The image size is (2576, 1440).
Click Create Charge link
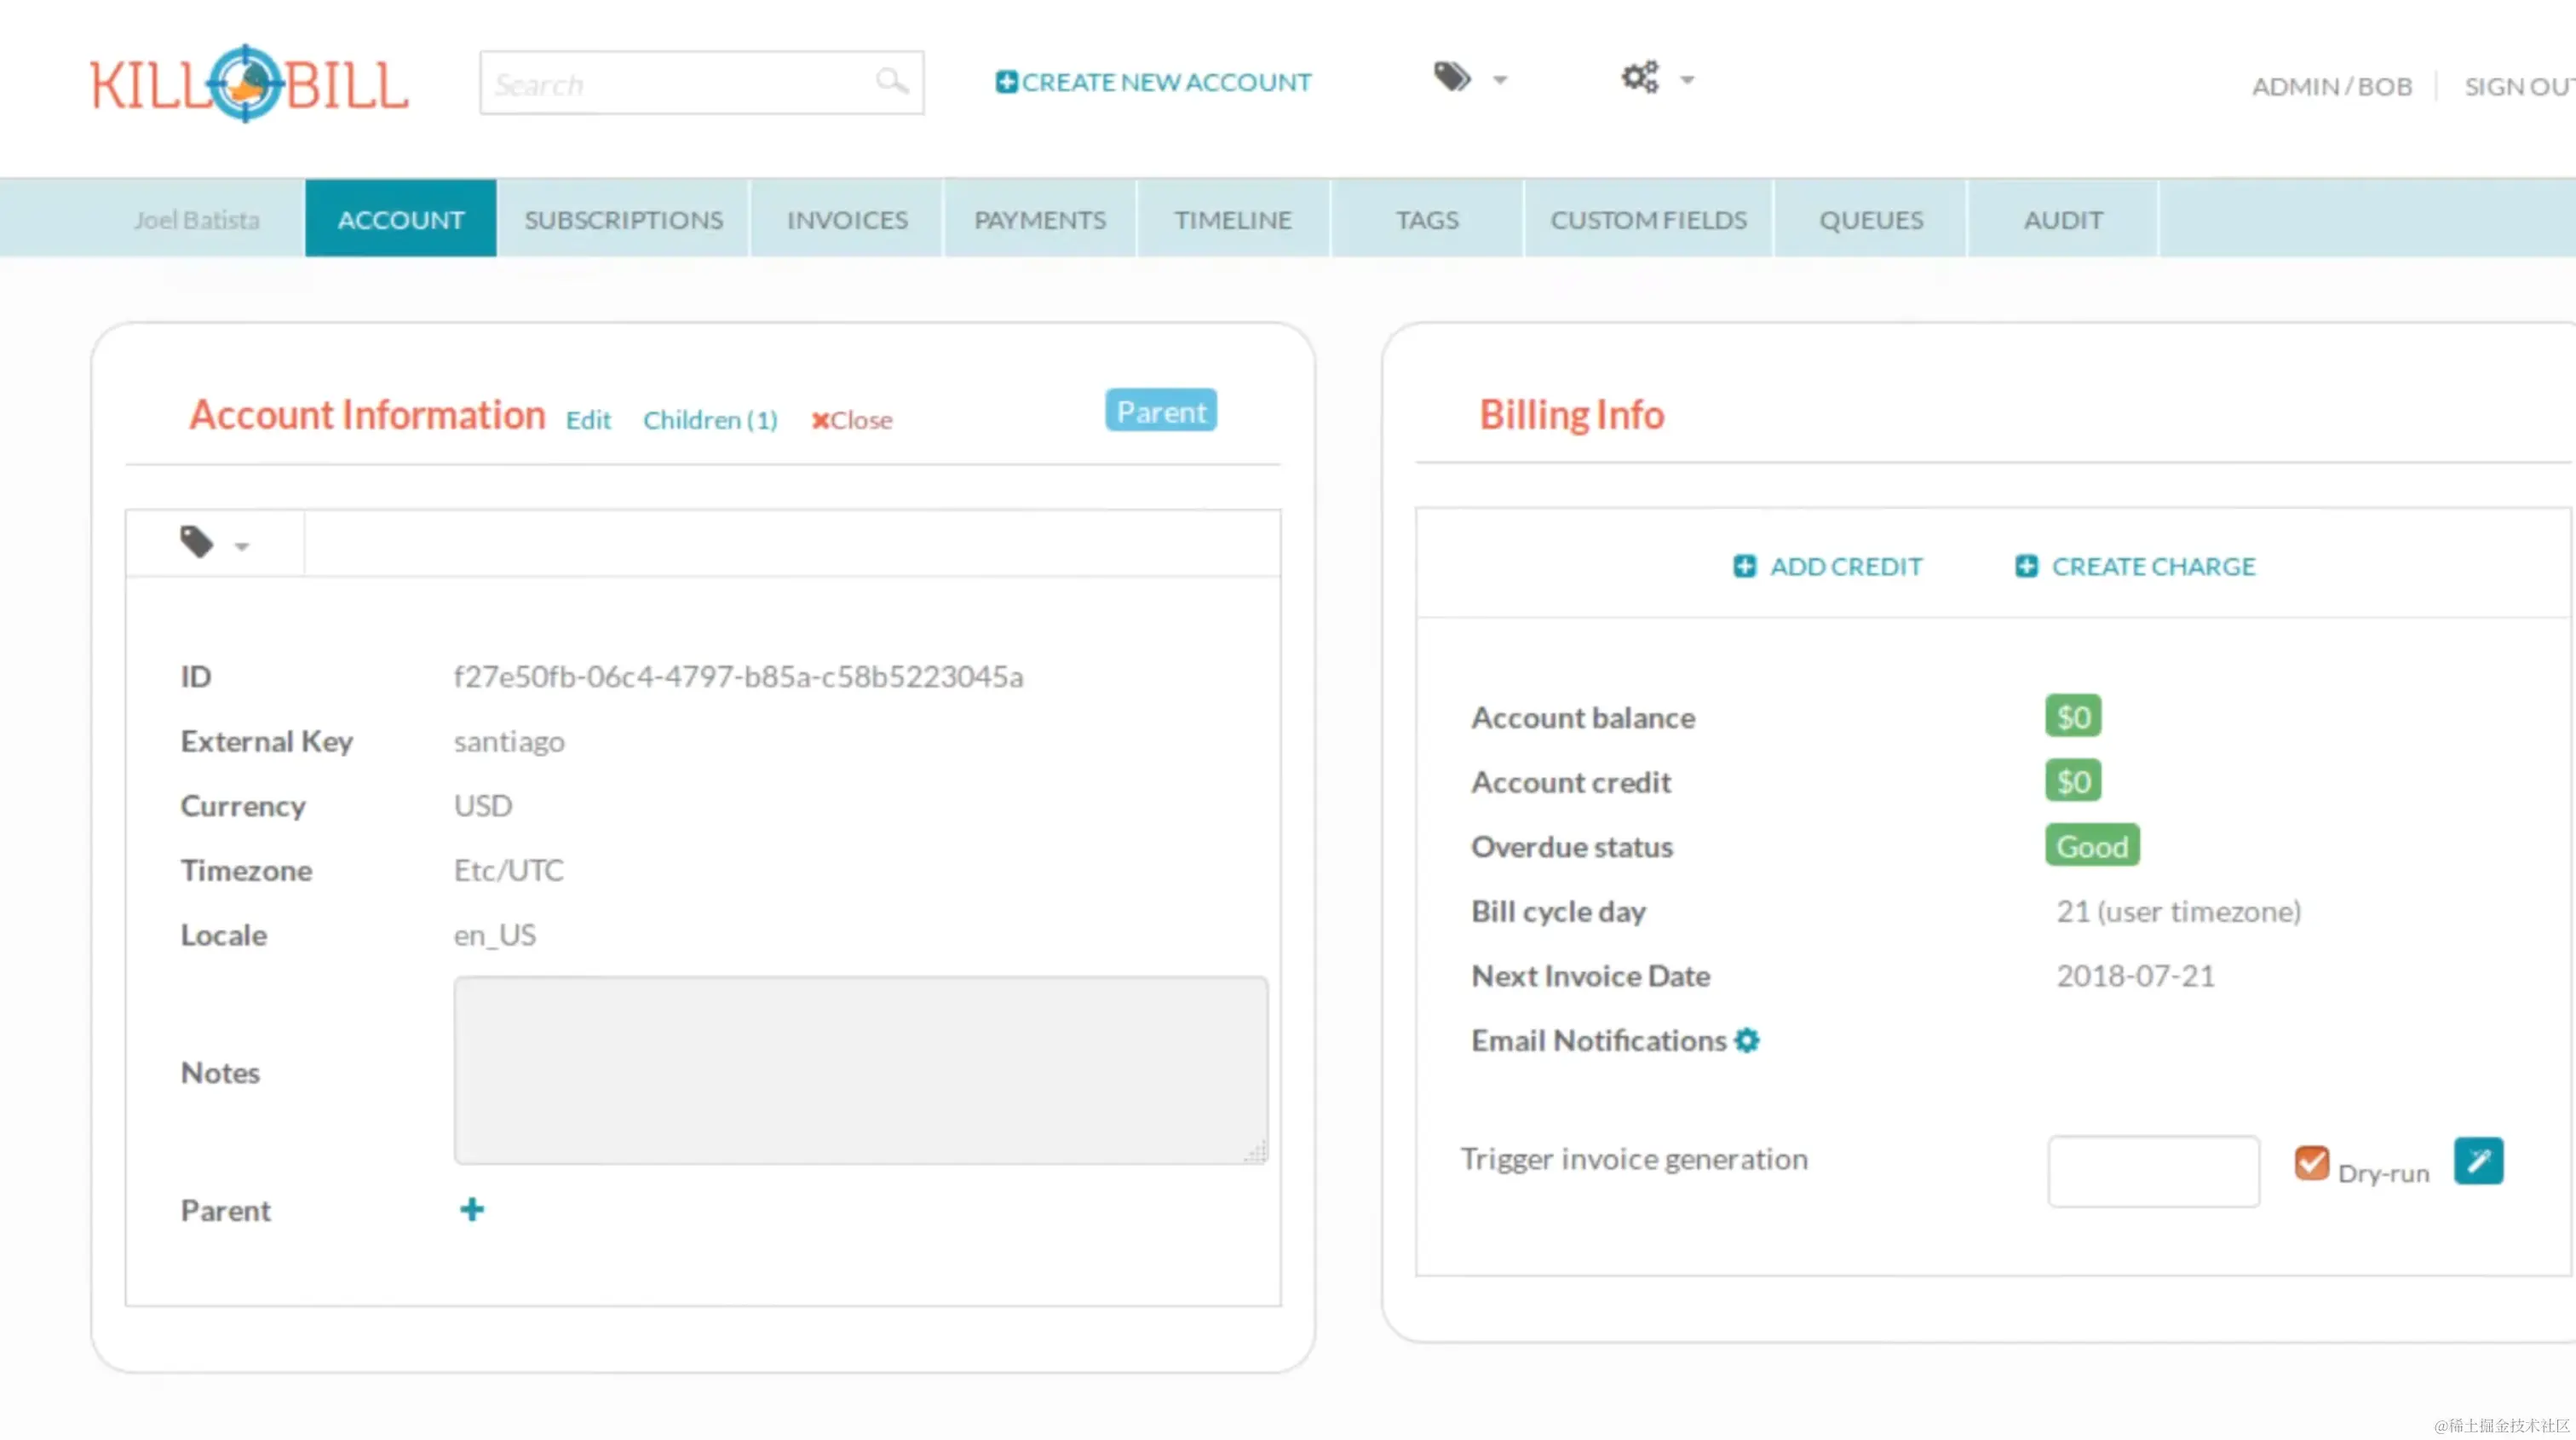point(2136,567)
